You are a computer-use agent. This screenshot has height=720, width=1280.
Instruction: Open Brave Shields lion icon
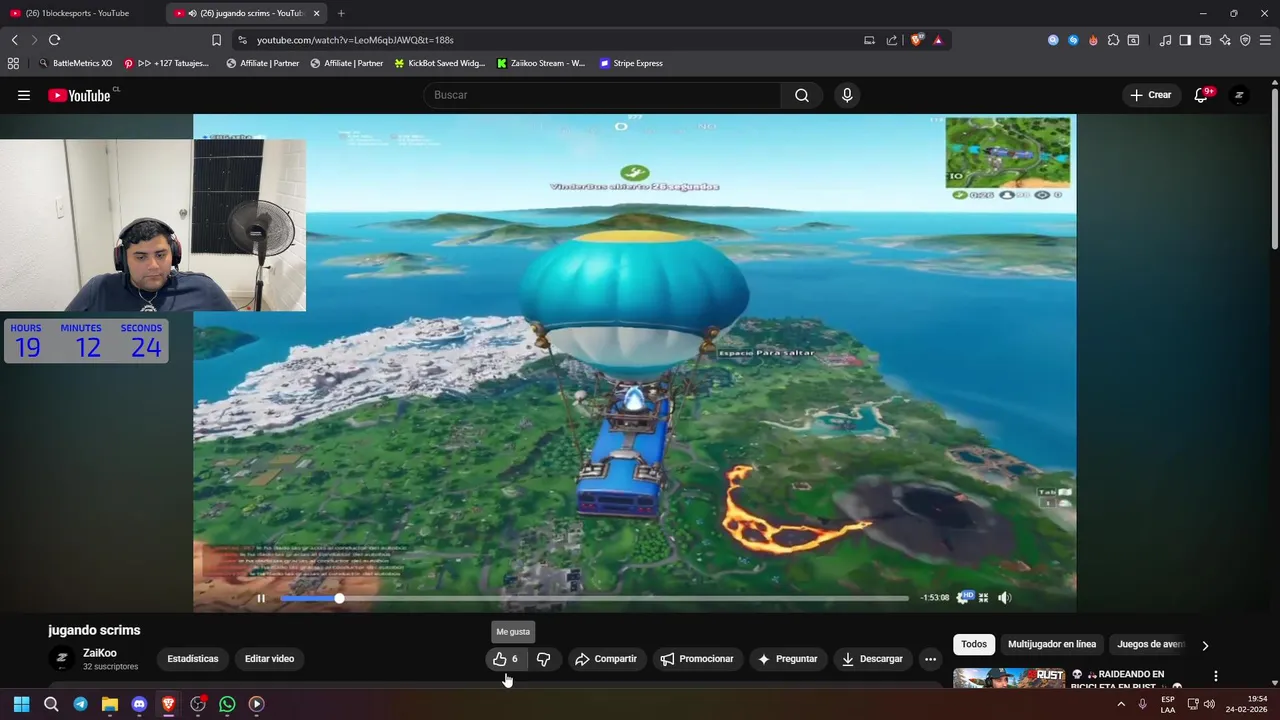point(916,40)
